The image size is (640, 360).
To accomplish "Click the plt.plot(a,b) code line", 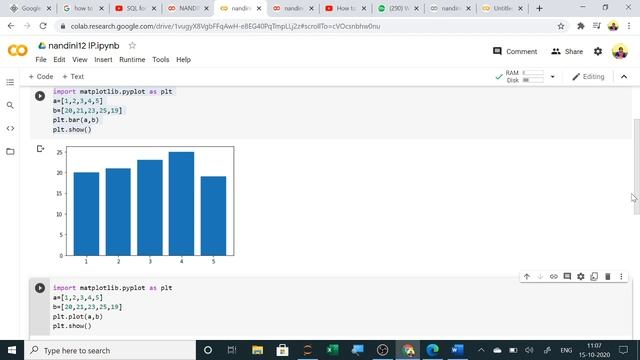I will tap(78, 316).
